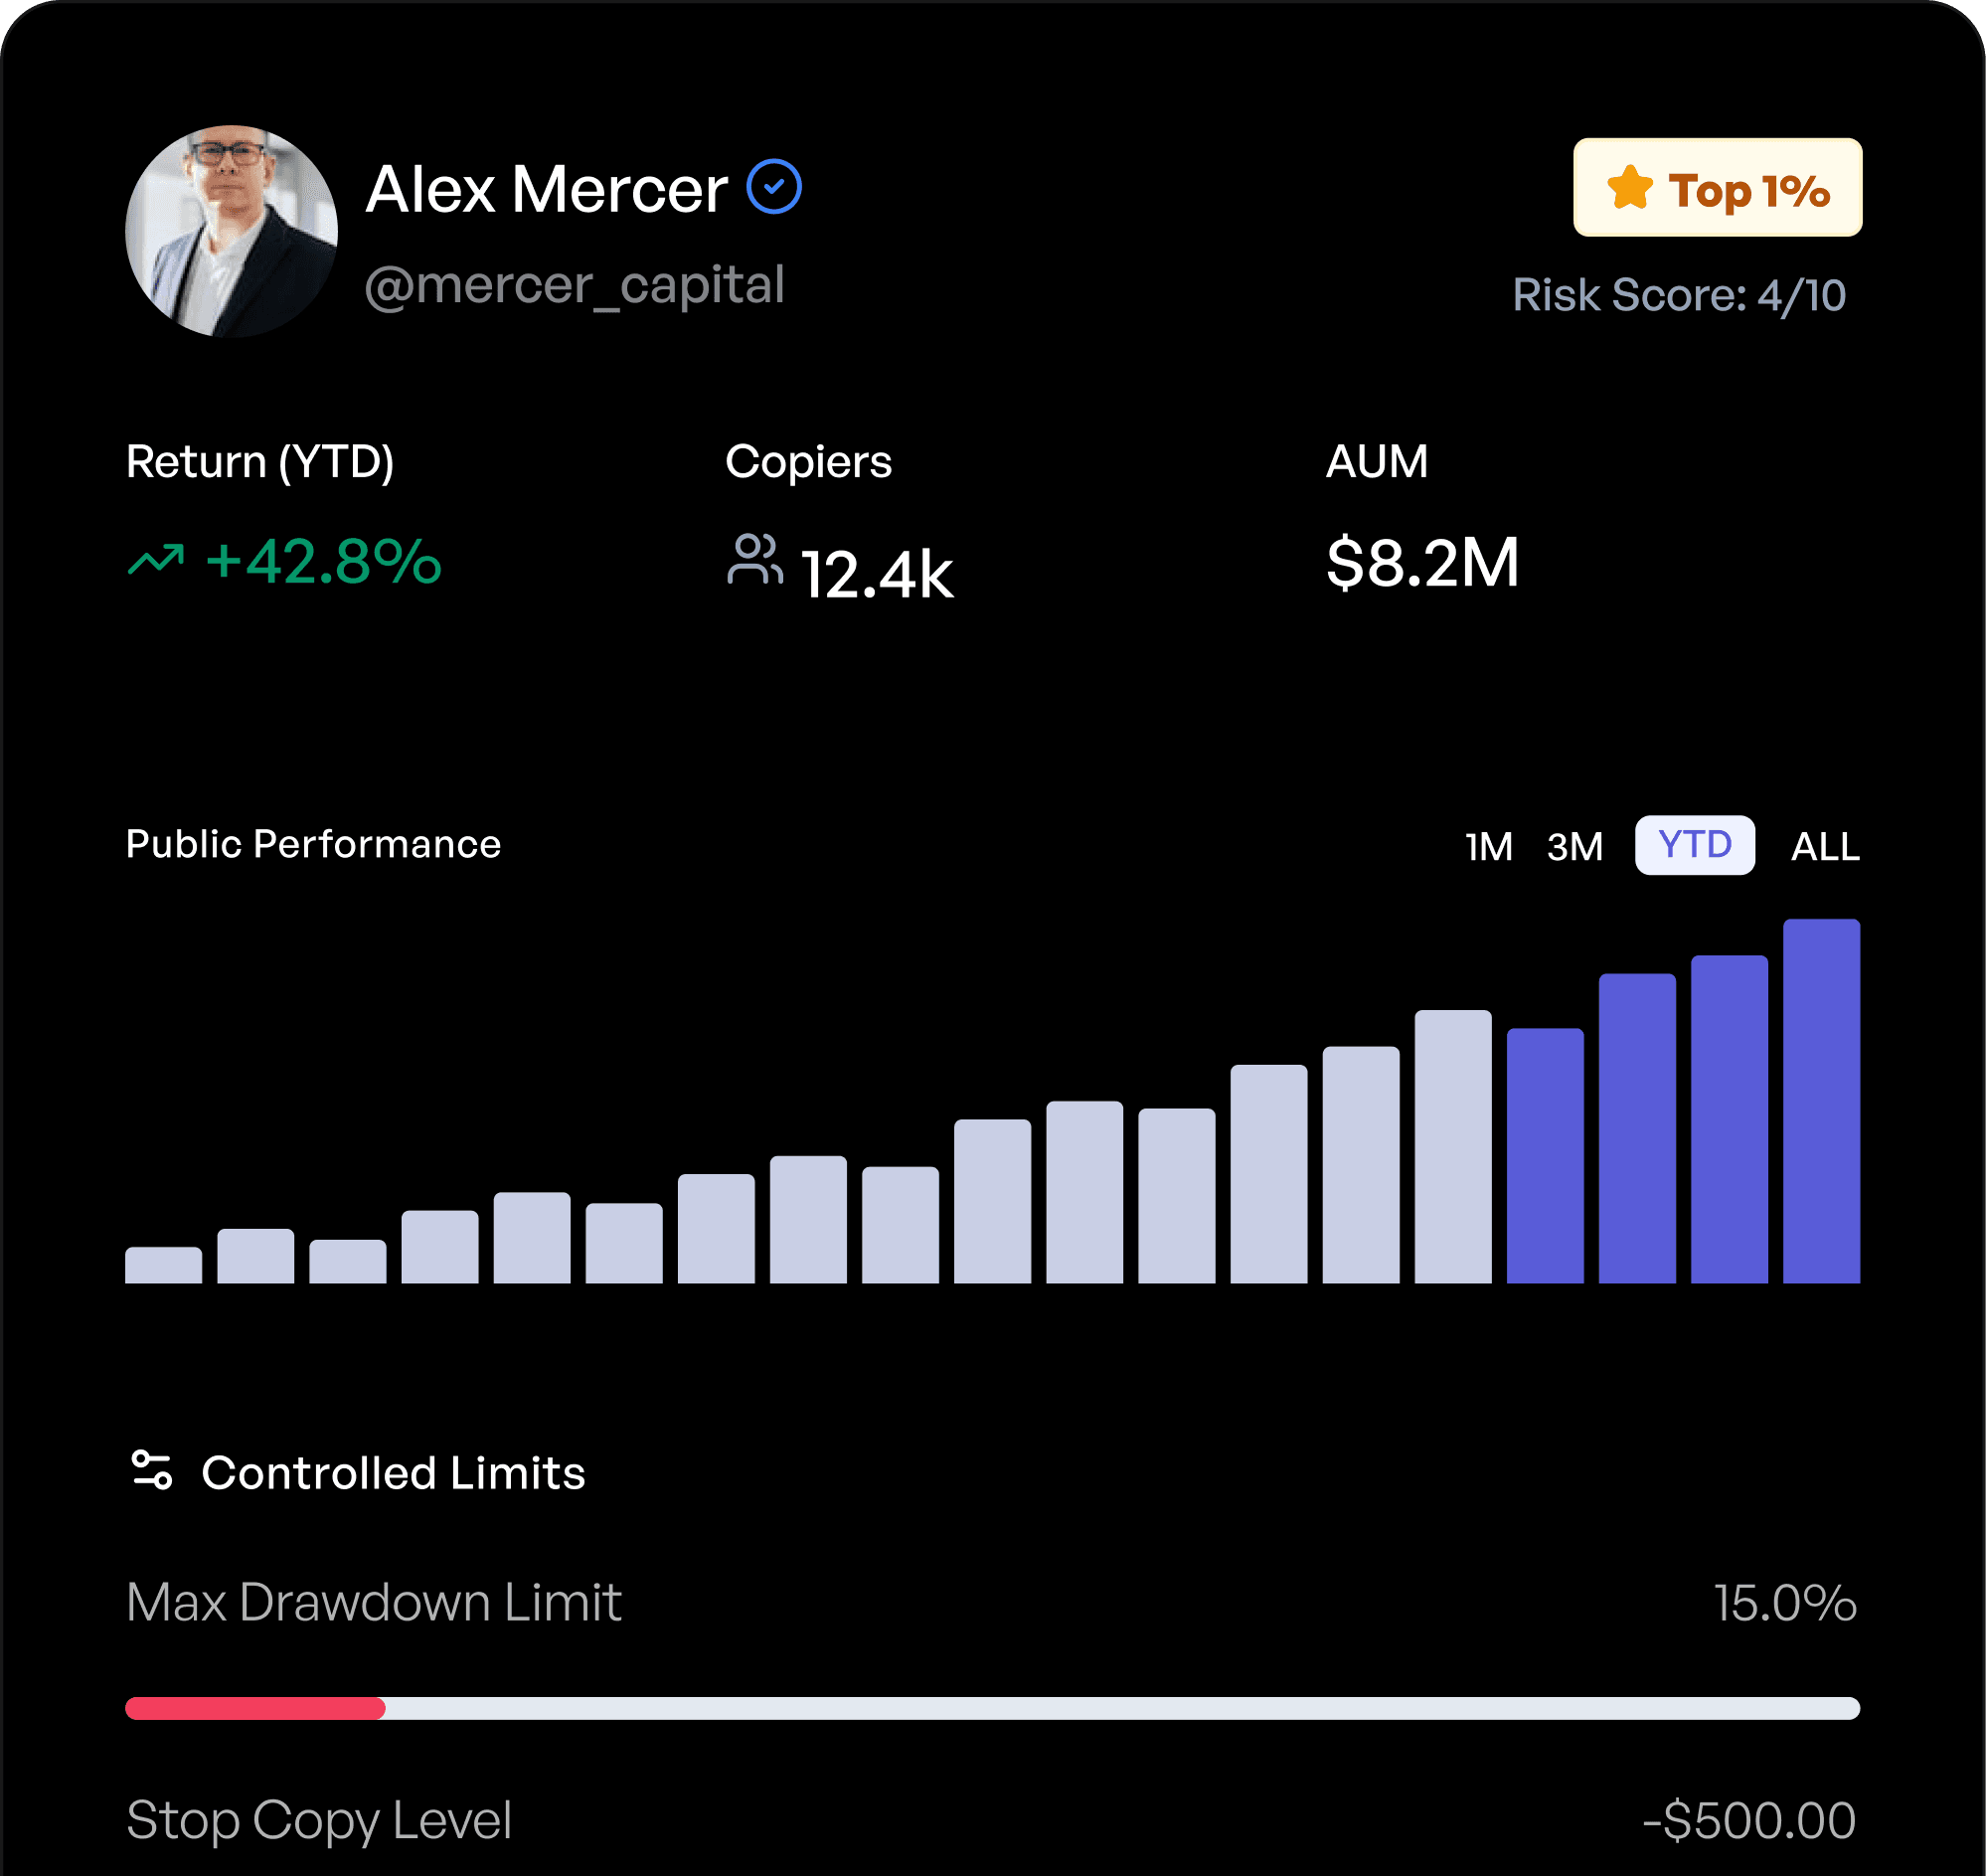Select the 3M time range
Image resolution: width=1986 pixels, height=1876 pixels.
pos(1574,846)
